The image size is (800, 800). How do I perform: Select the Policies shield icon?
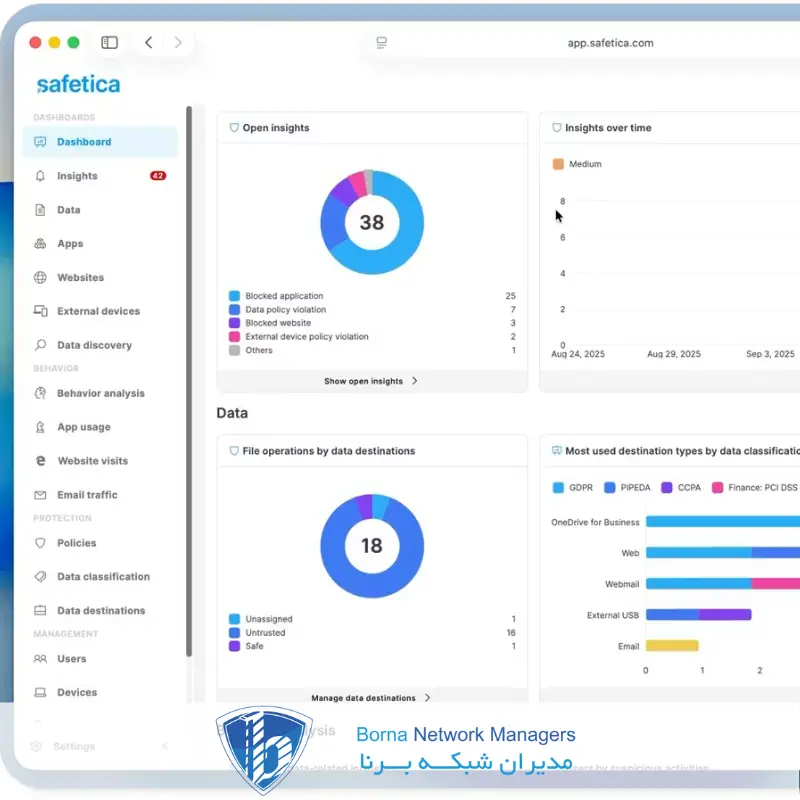click(x=40, y=543)
